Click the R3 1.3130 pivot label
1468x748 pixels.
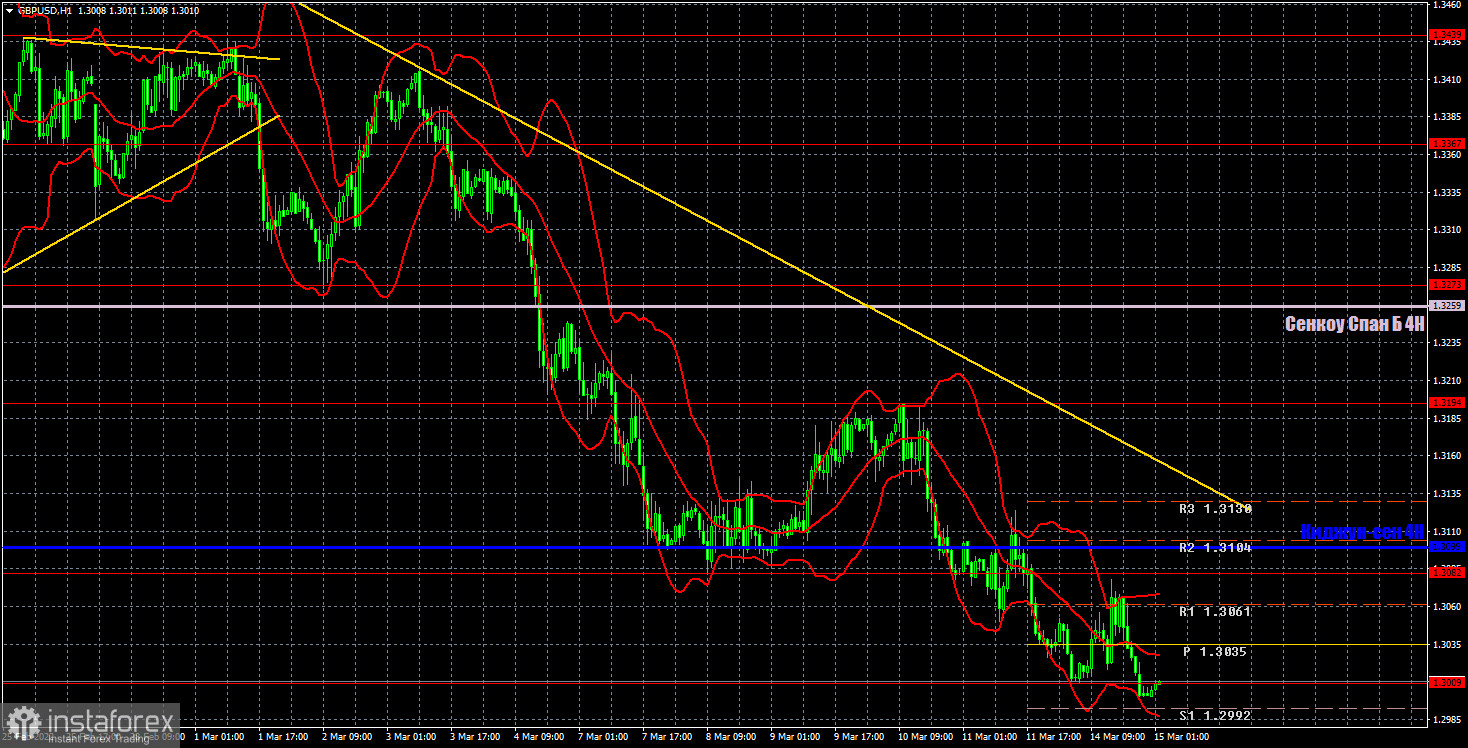coord(1215,508)
